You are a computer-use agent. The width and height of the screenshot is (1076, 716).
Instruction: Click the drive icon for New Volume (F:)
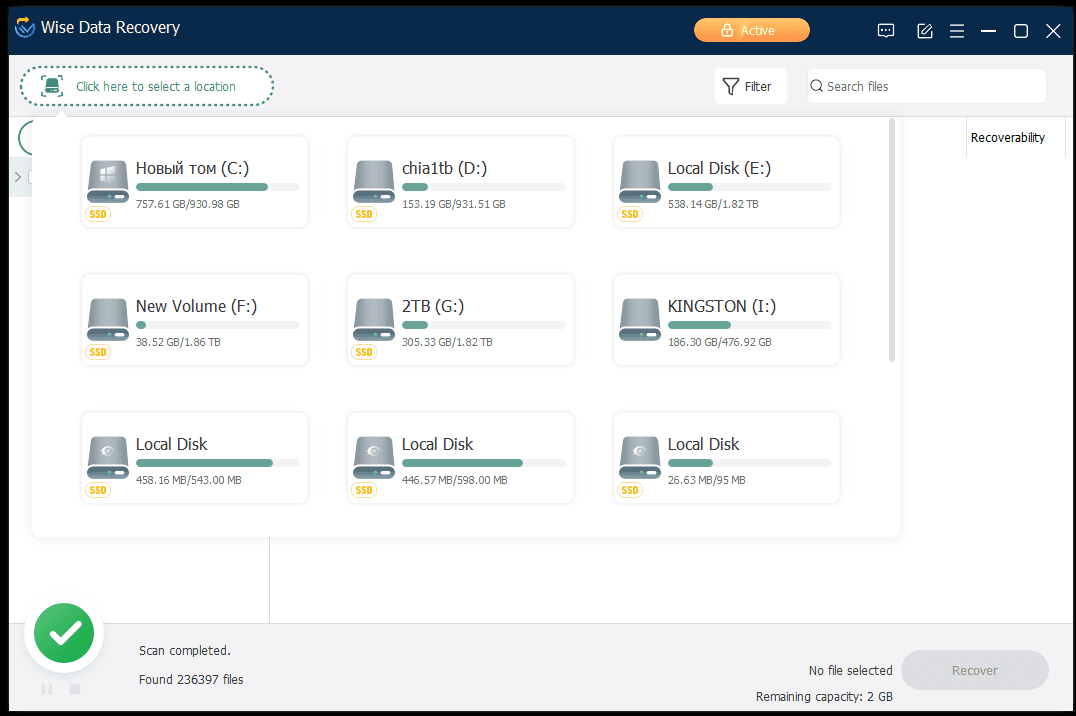(108, 319)
